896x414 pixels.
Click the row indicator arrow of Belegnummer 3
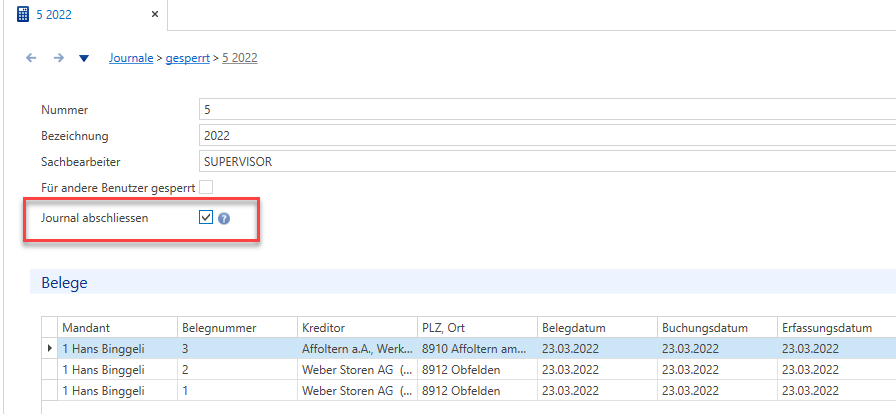click(50, 348)
